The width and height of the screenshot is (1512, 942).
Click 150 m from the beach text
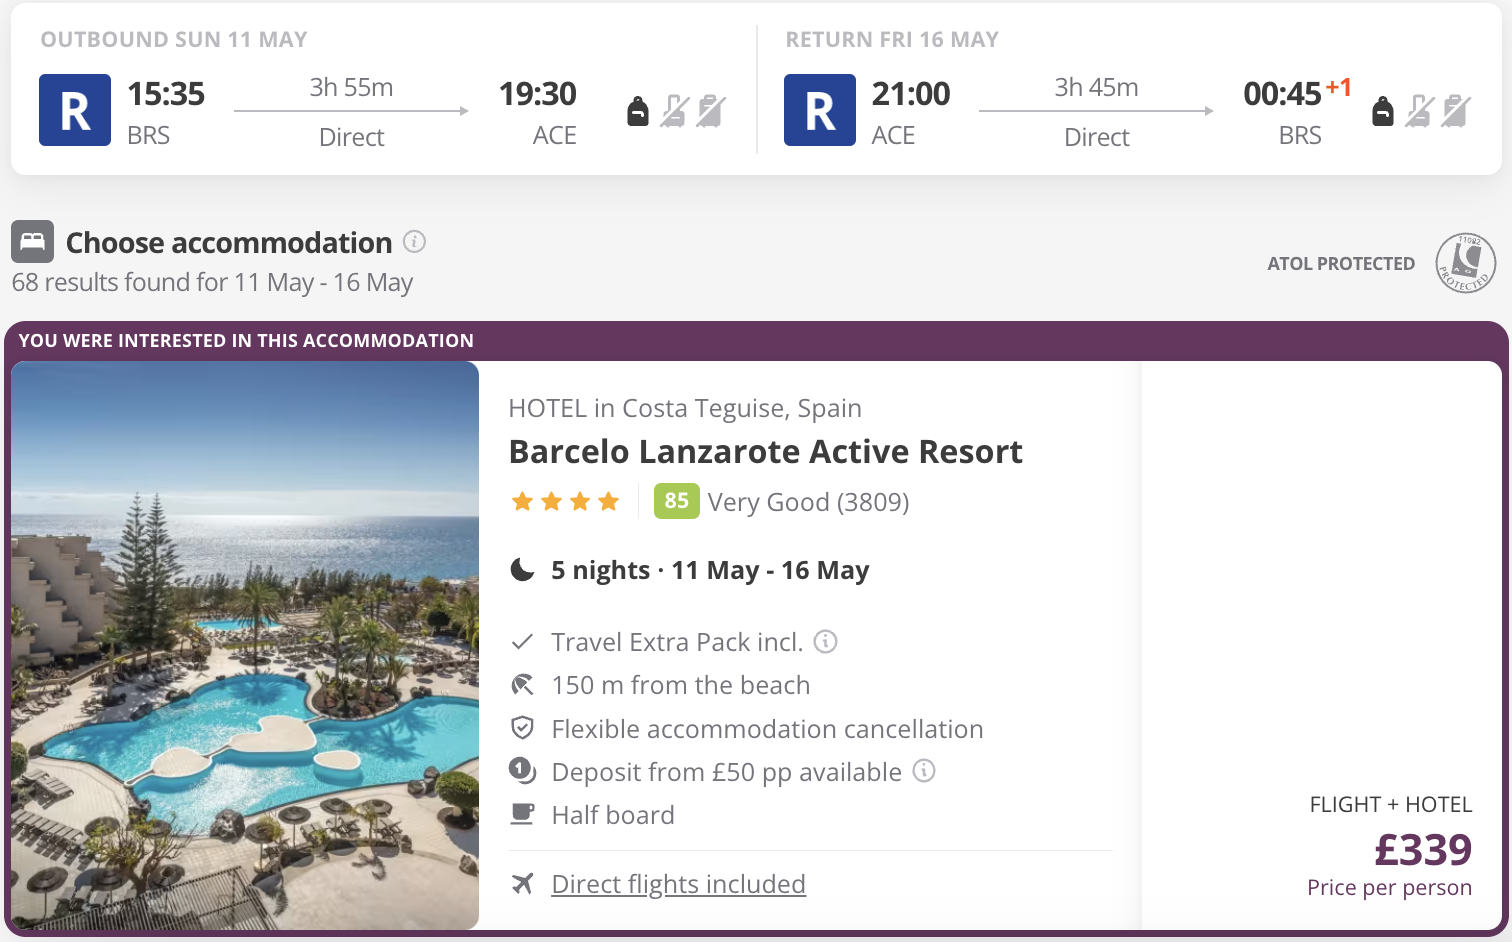click(680, 685)
